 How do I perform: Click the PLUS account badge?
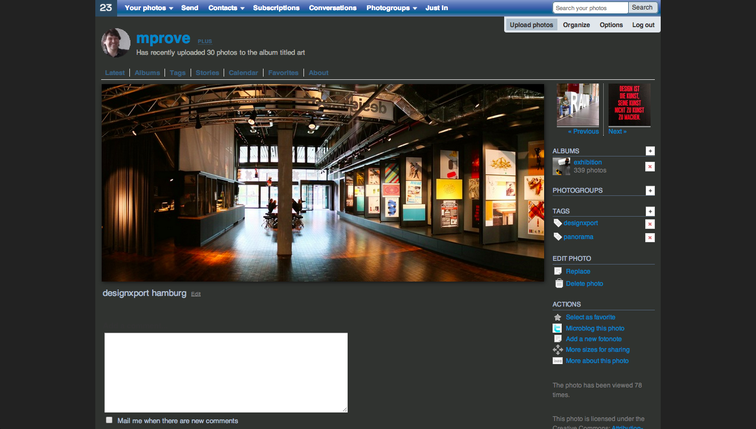click(x=204, y=41)
